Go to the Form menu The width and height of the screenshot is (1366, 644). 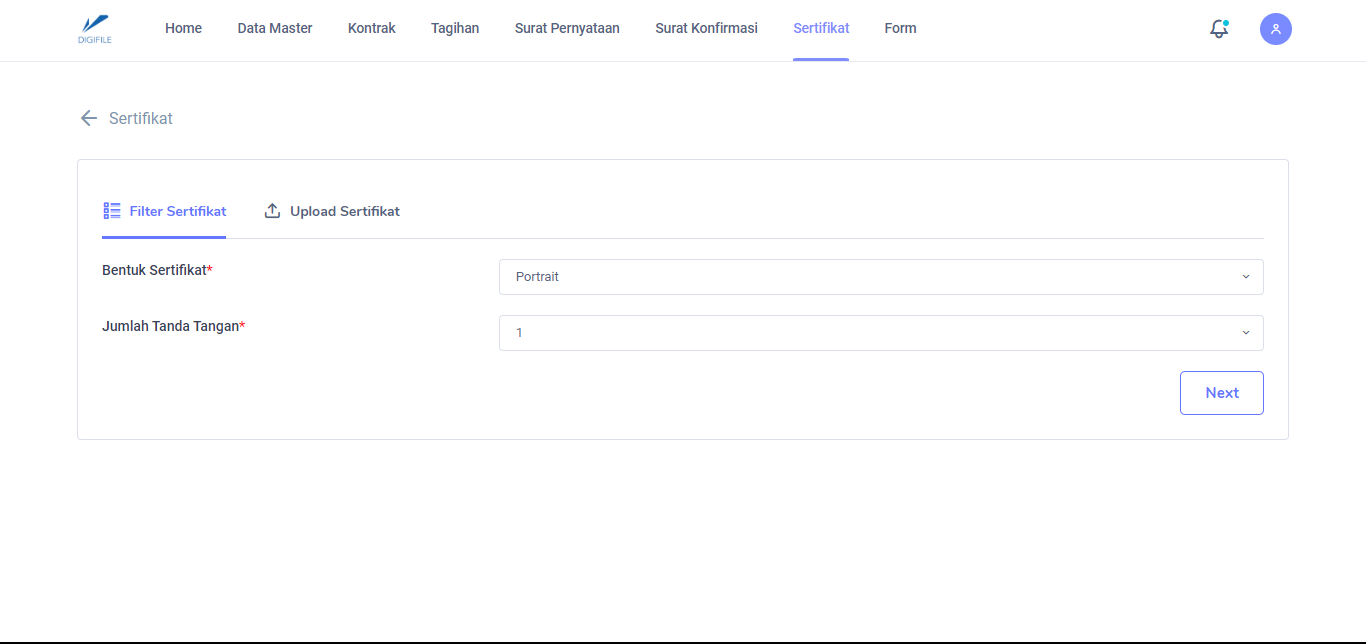[x=900, y=28]
